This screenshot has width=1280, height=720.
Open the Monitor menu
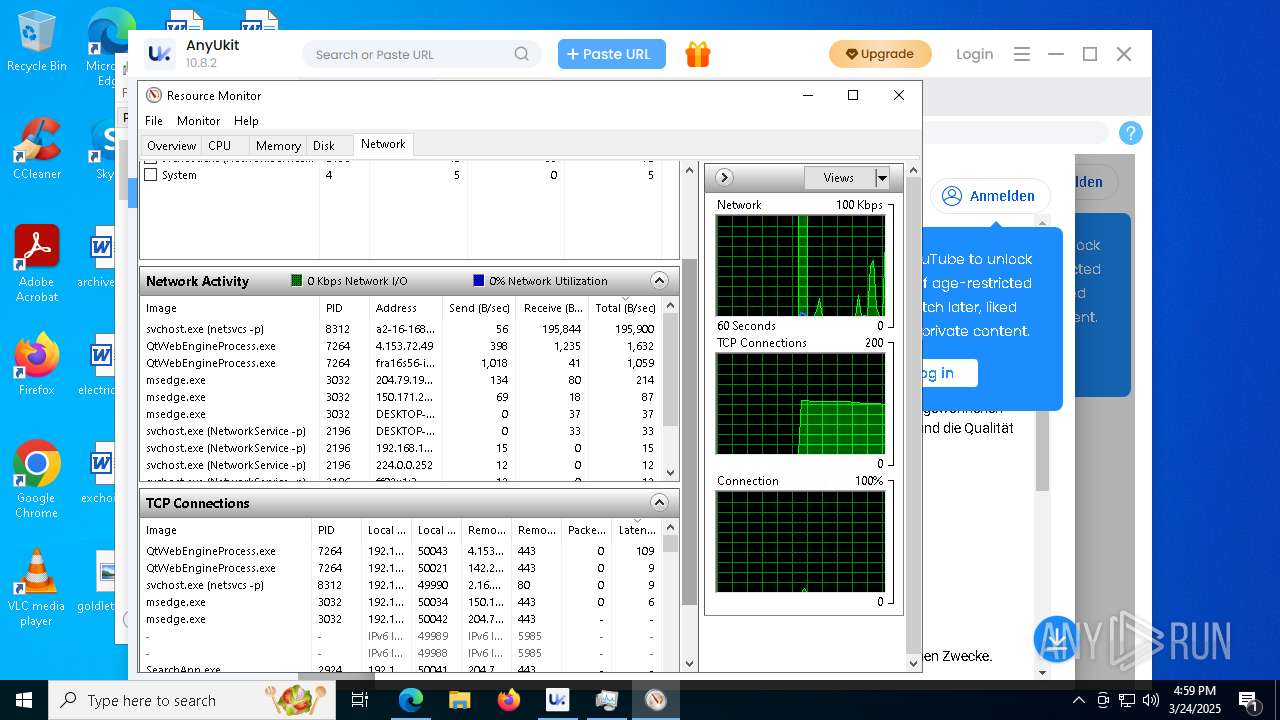pyautogui.click(x=198, y=120)
